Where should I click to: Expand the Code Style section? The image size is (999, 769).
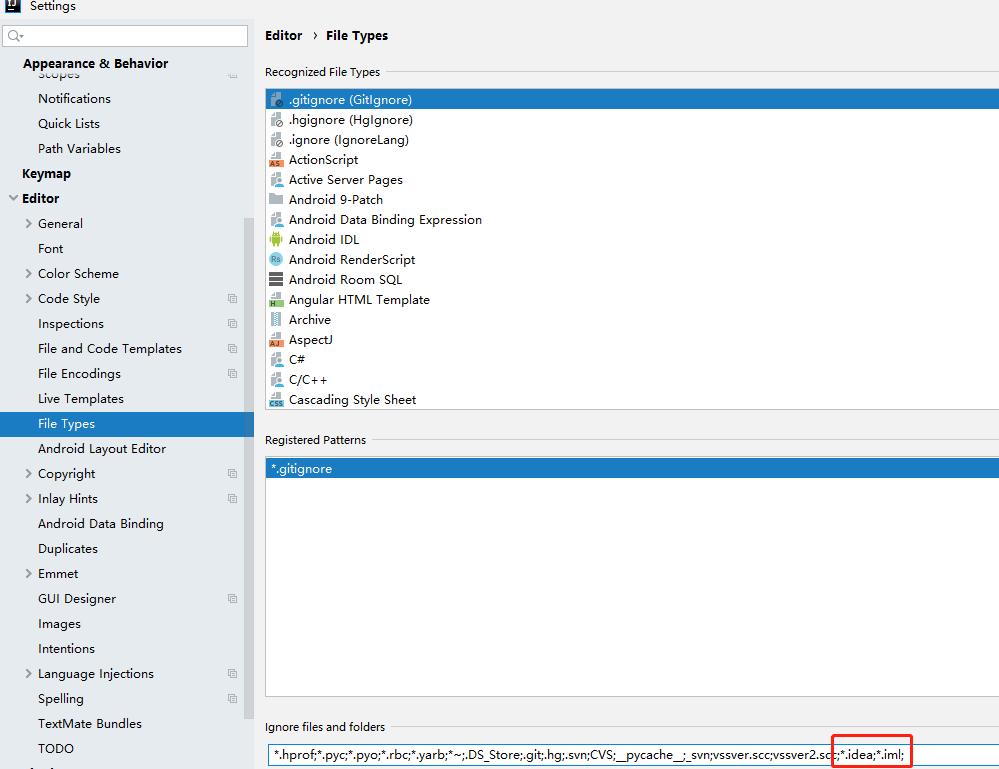(29, 298)
